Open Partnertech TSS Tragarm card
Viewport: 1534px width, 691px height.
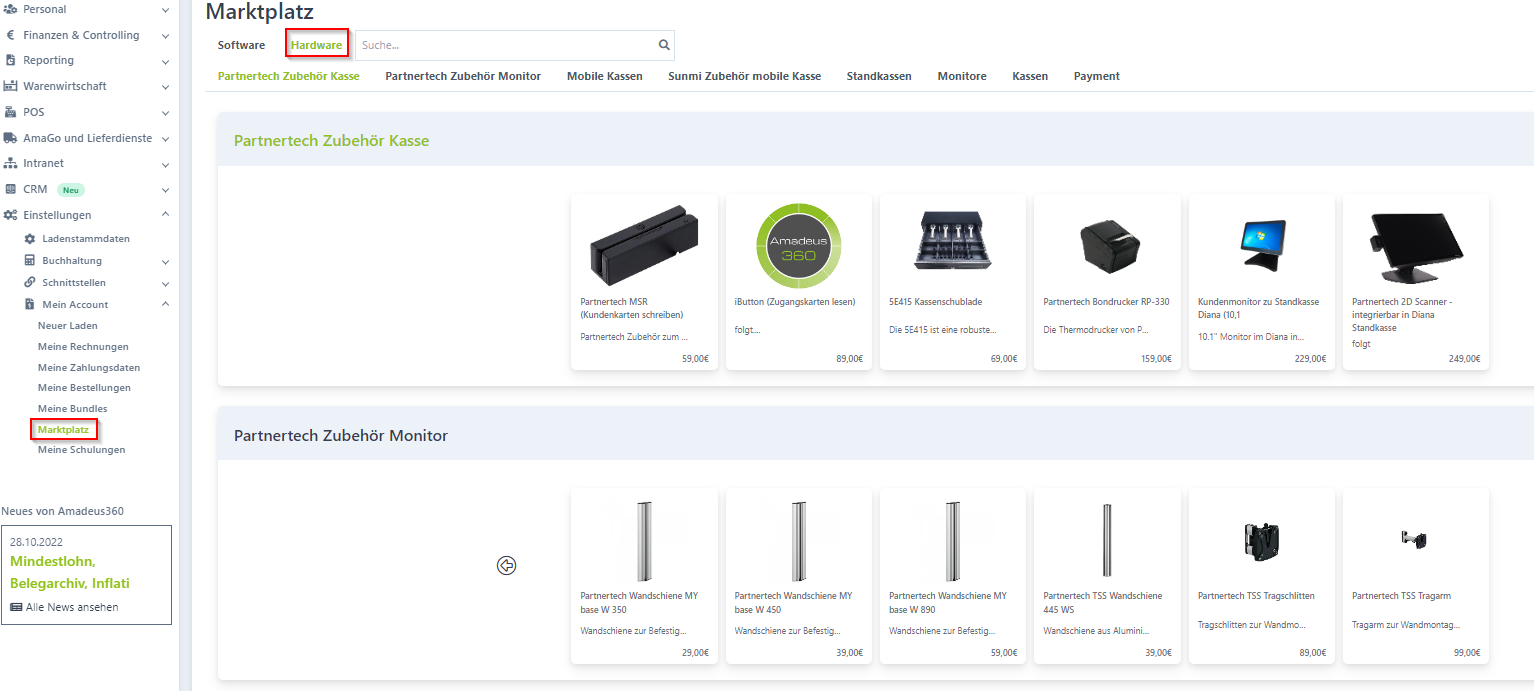click(1416, 576)
